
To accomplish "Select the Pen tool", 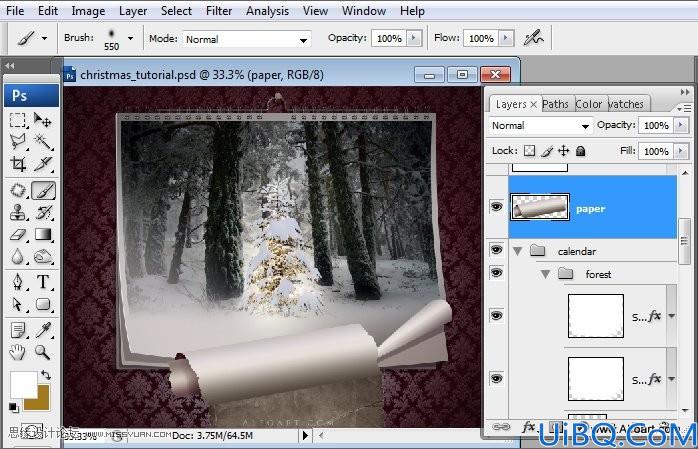I will click(x=18, y=282).
